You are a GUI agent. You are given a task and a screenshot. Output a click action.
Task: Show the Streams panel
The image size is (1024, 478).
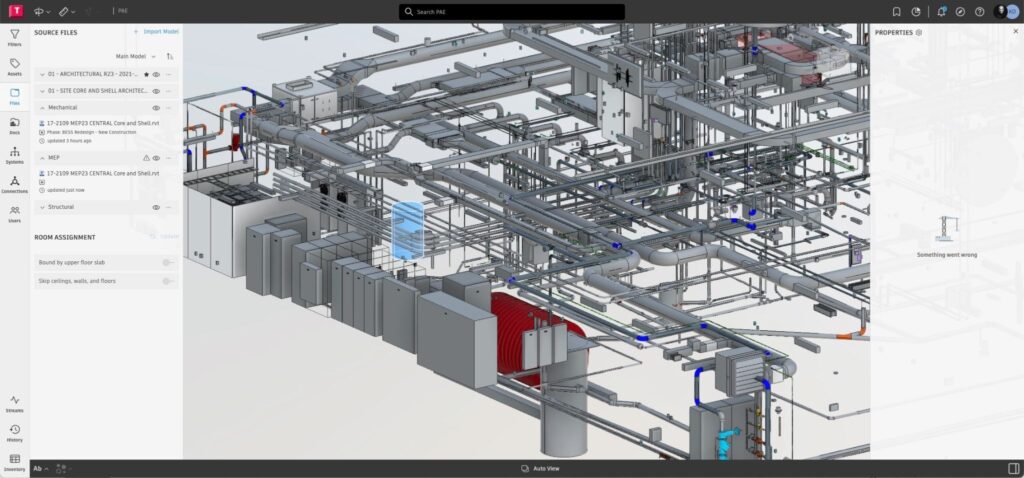pyautogui.click(x=14, y=402)
